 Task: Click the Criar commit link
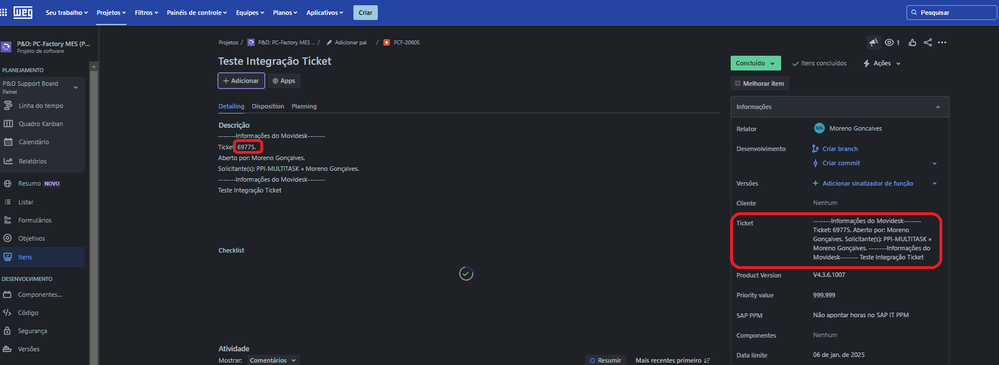point(841,163)
